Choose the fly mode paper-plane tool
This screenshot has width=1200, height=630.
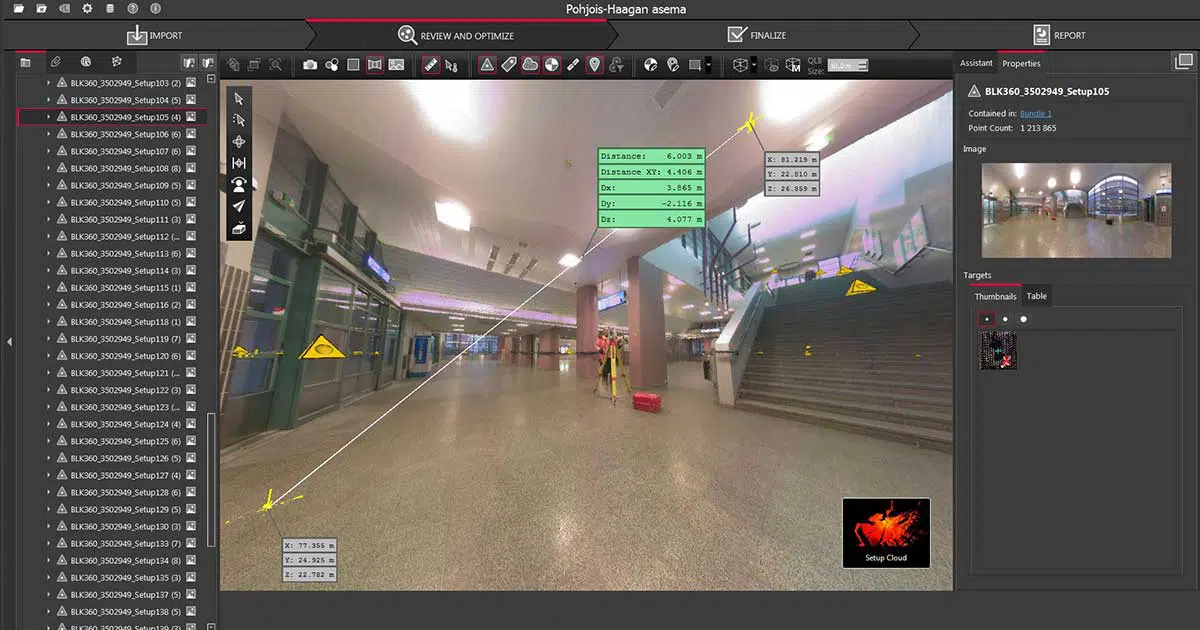pos(239,206)
